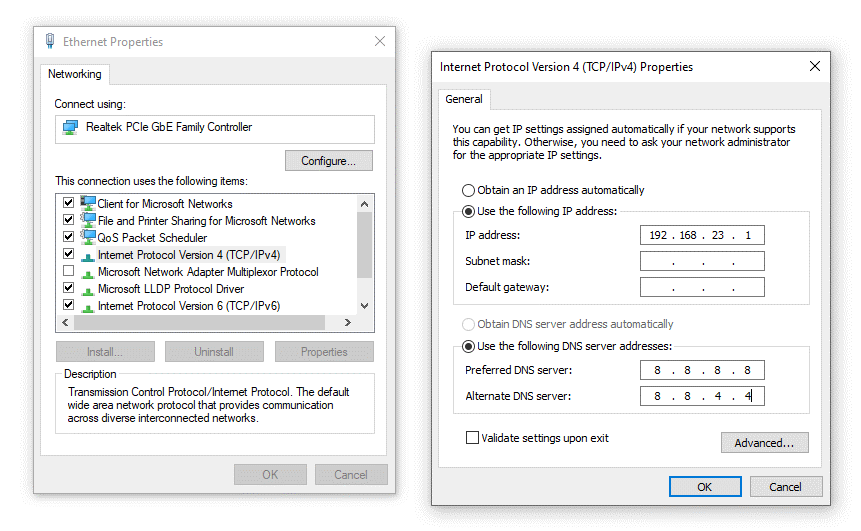Viewport: 861px width, 531px height.
Task: Open Advanced TCP/IP settings
Action: pyautogui.click(x=764, y=442)
